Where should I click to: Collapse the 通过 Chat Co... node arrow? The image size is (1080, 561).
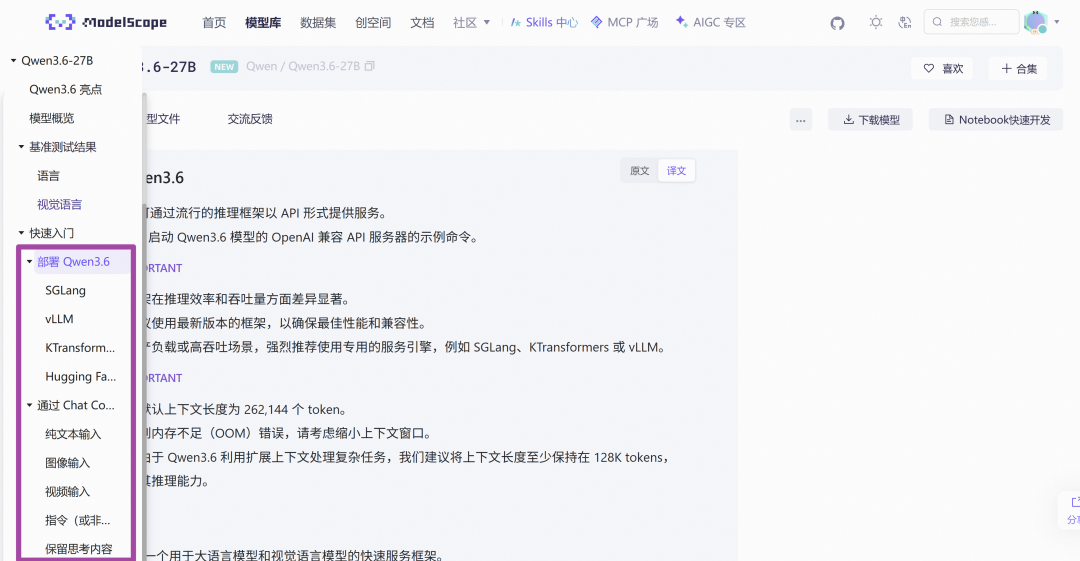30,405
